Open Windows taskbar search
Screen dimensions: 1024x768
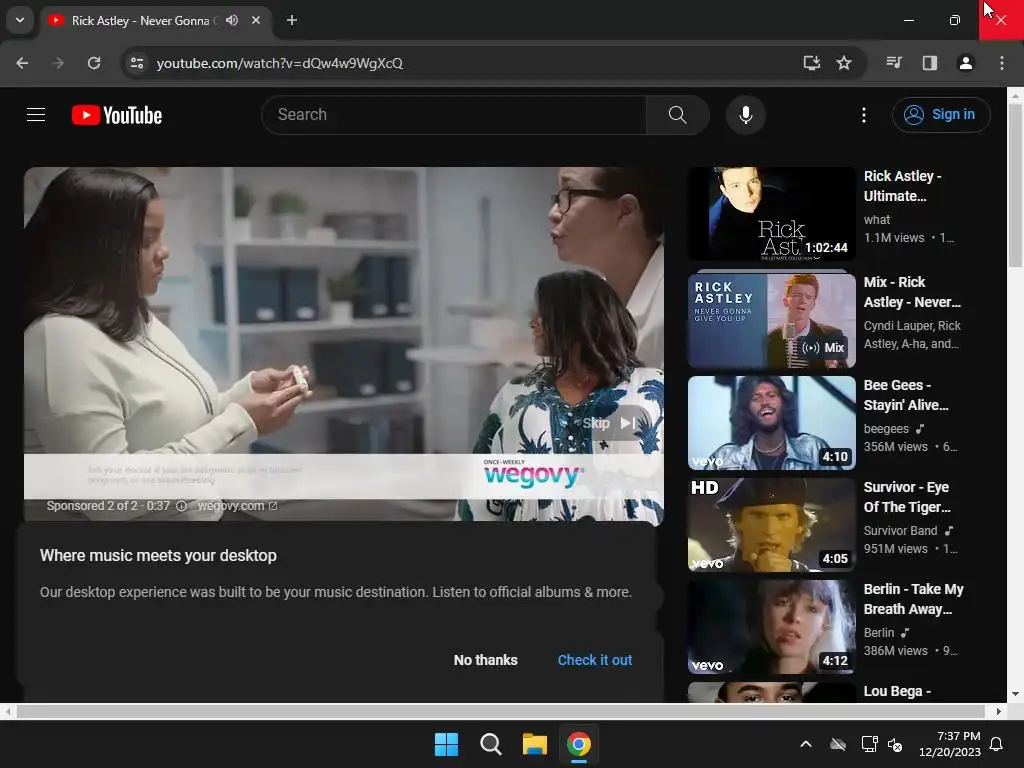click(490, 744)
